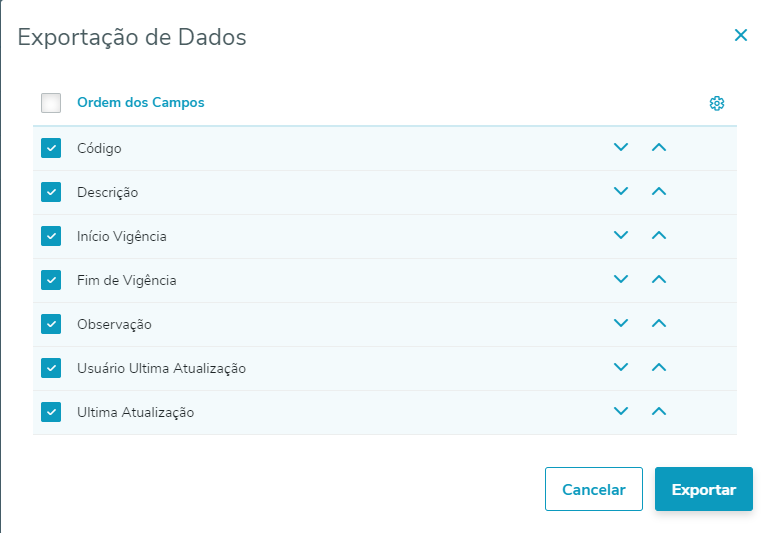Move Início Vigência field down

(x=621, y=236)
